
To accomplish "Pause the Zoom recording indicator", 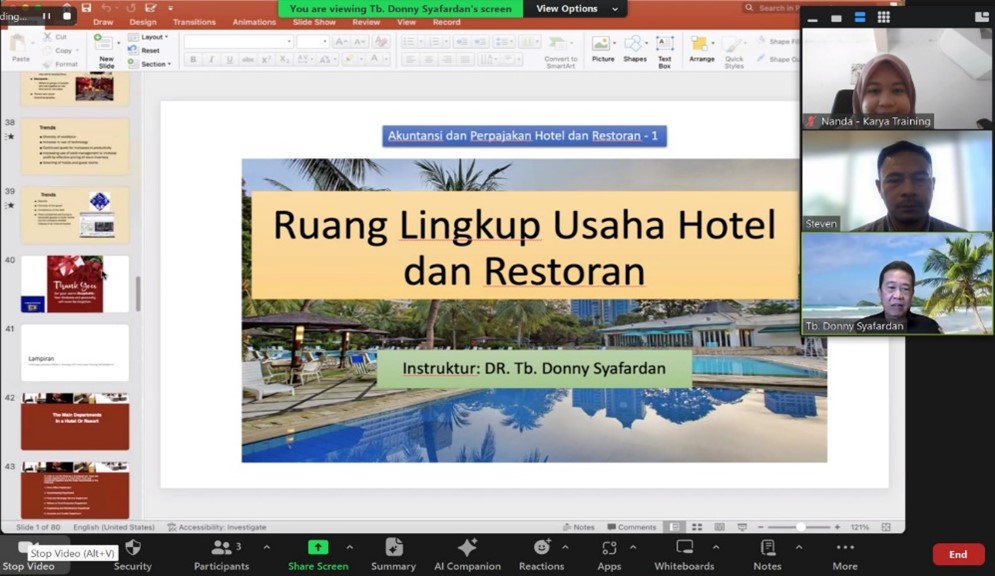I will pyautogui.click(x=46, y=16).
